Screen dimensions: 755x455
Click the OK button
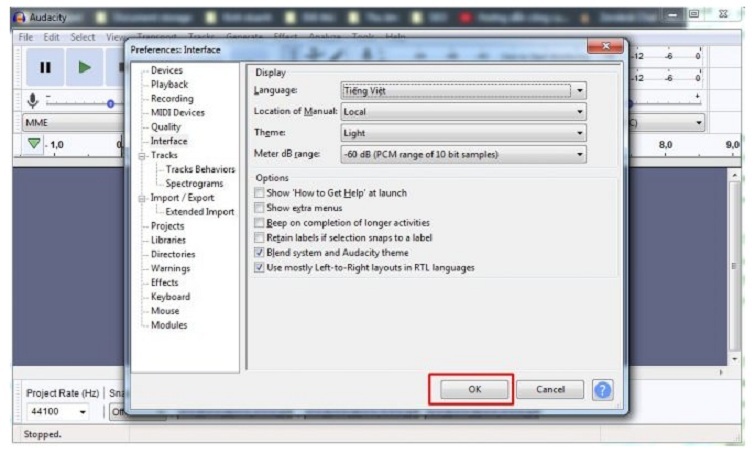pyautogui.click(x=473, y=390)
